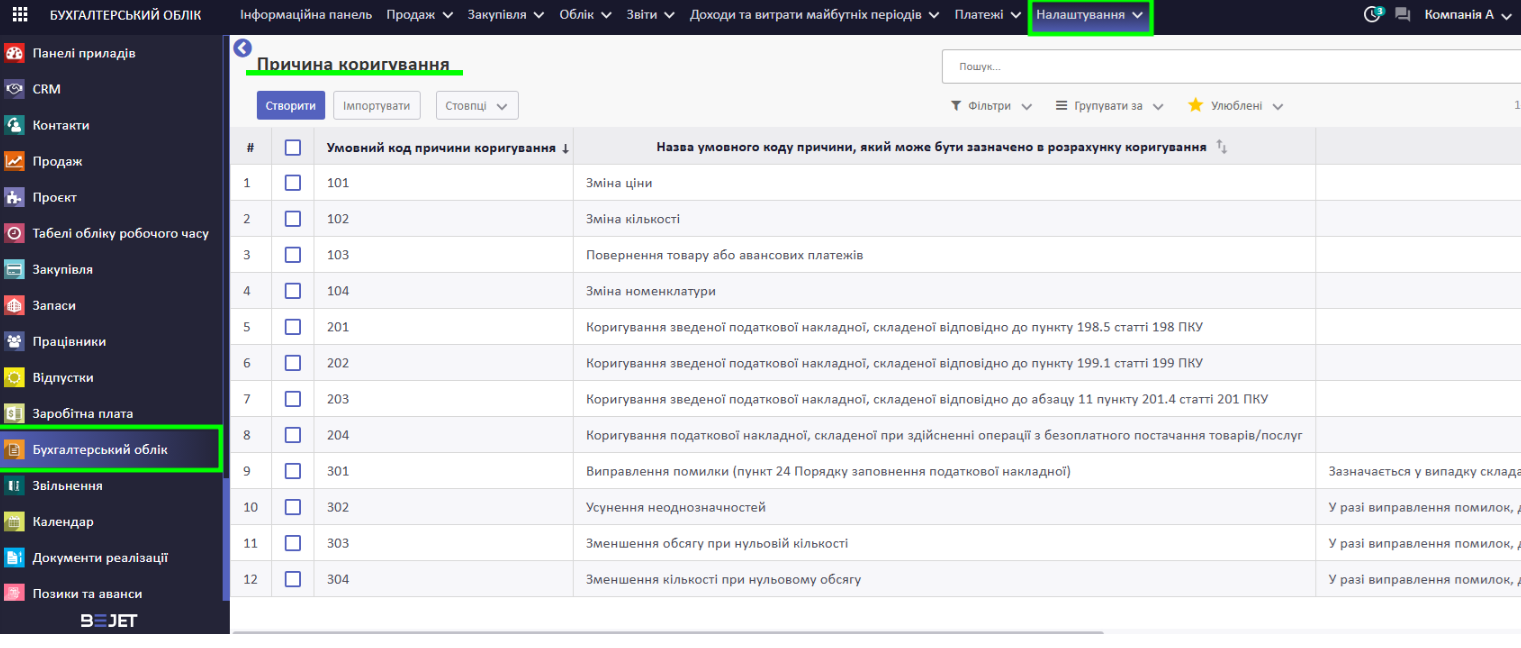Click the Закупівля sidebar icon
Image resolution: width=1521 pixels, height=648 pixels.
[x=14, y=269]
